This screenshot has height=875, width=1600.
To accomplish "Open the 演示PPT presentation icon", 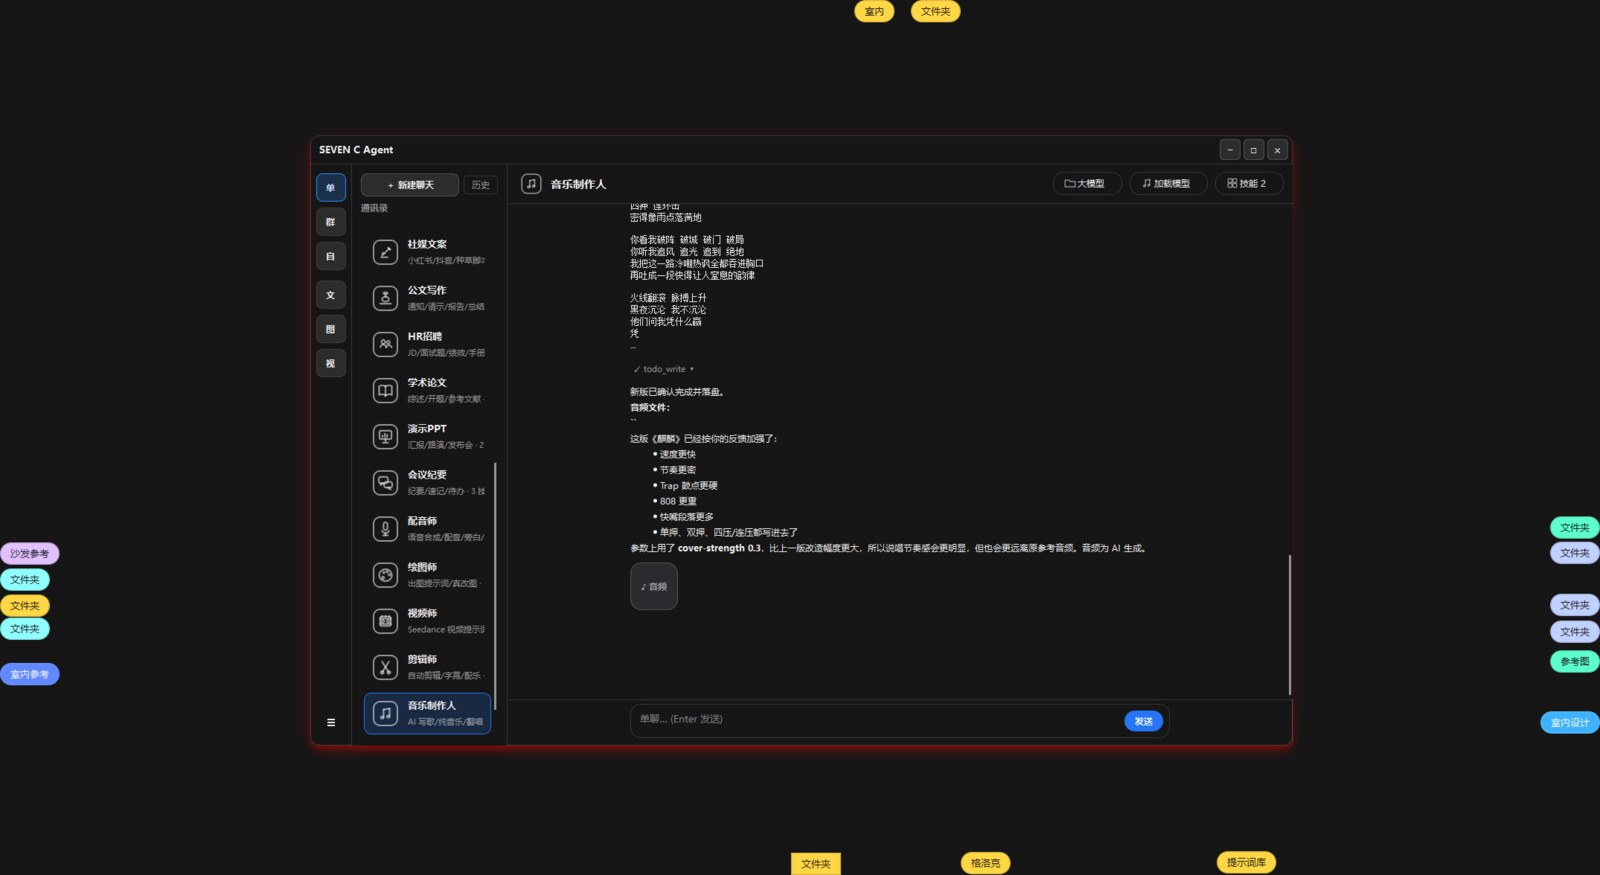I will point(385,436).
